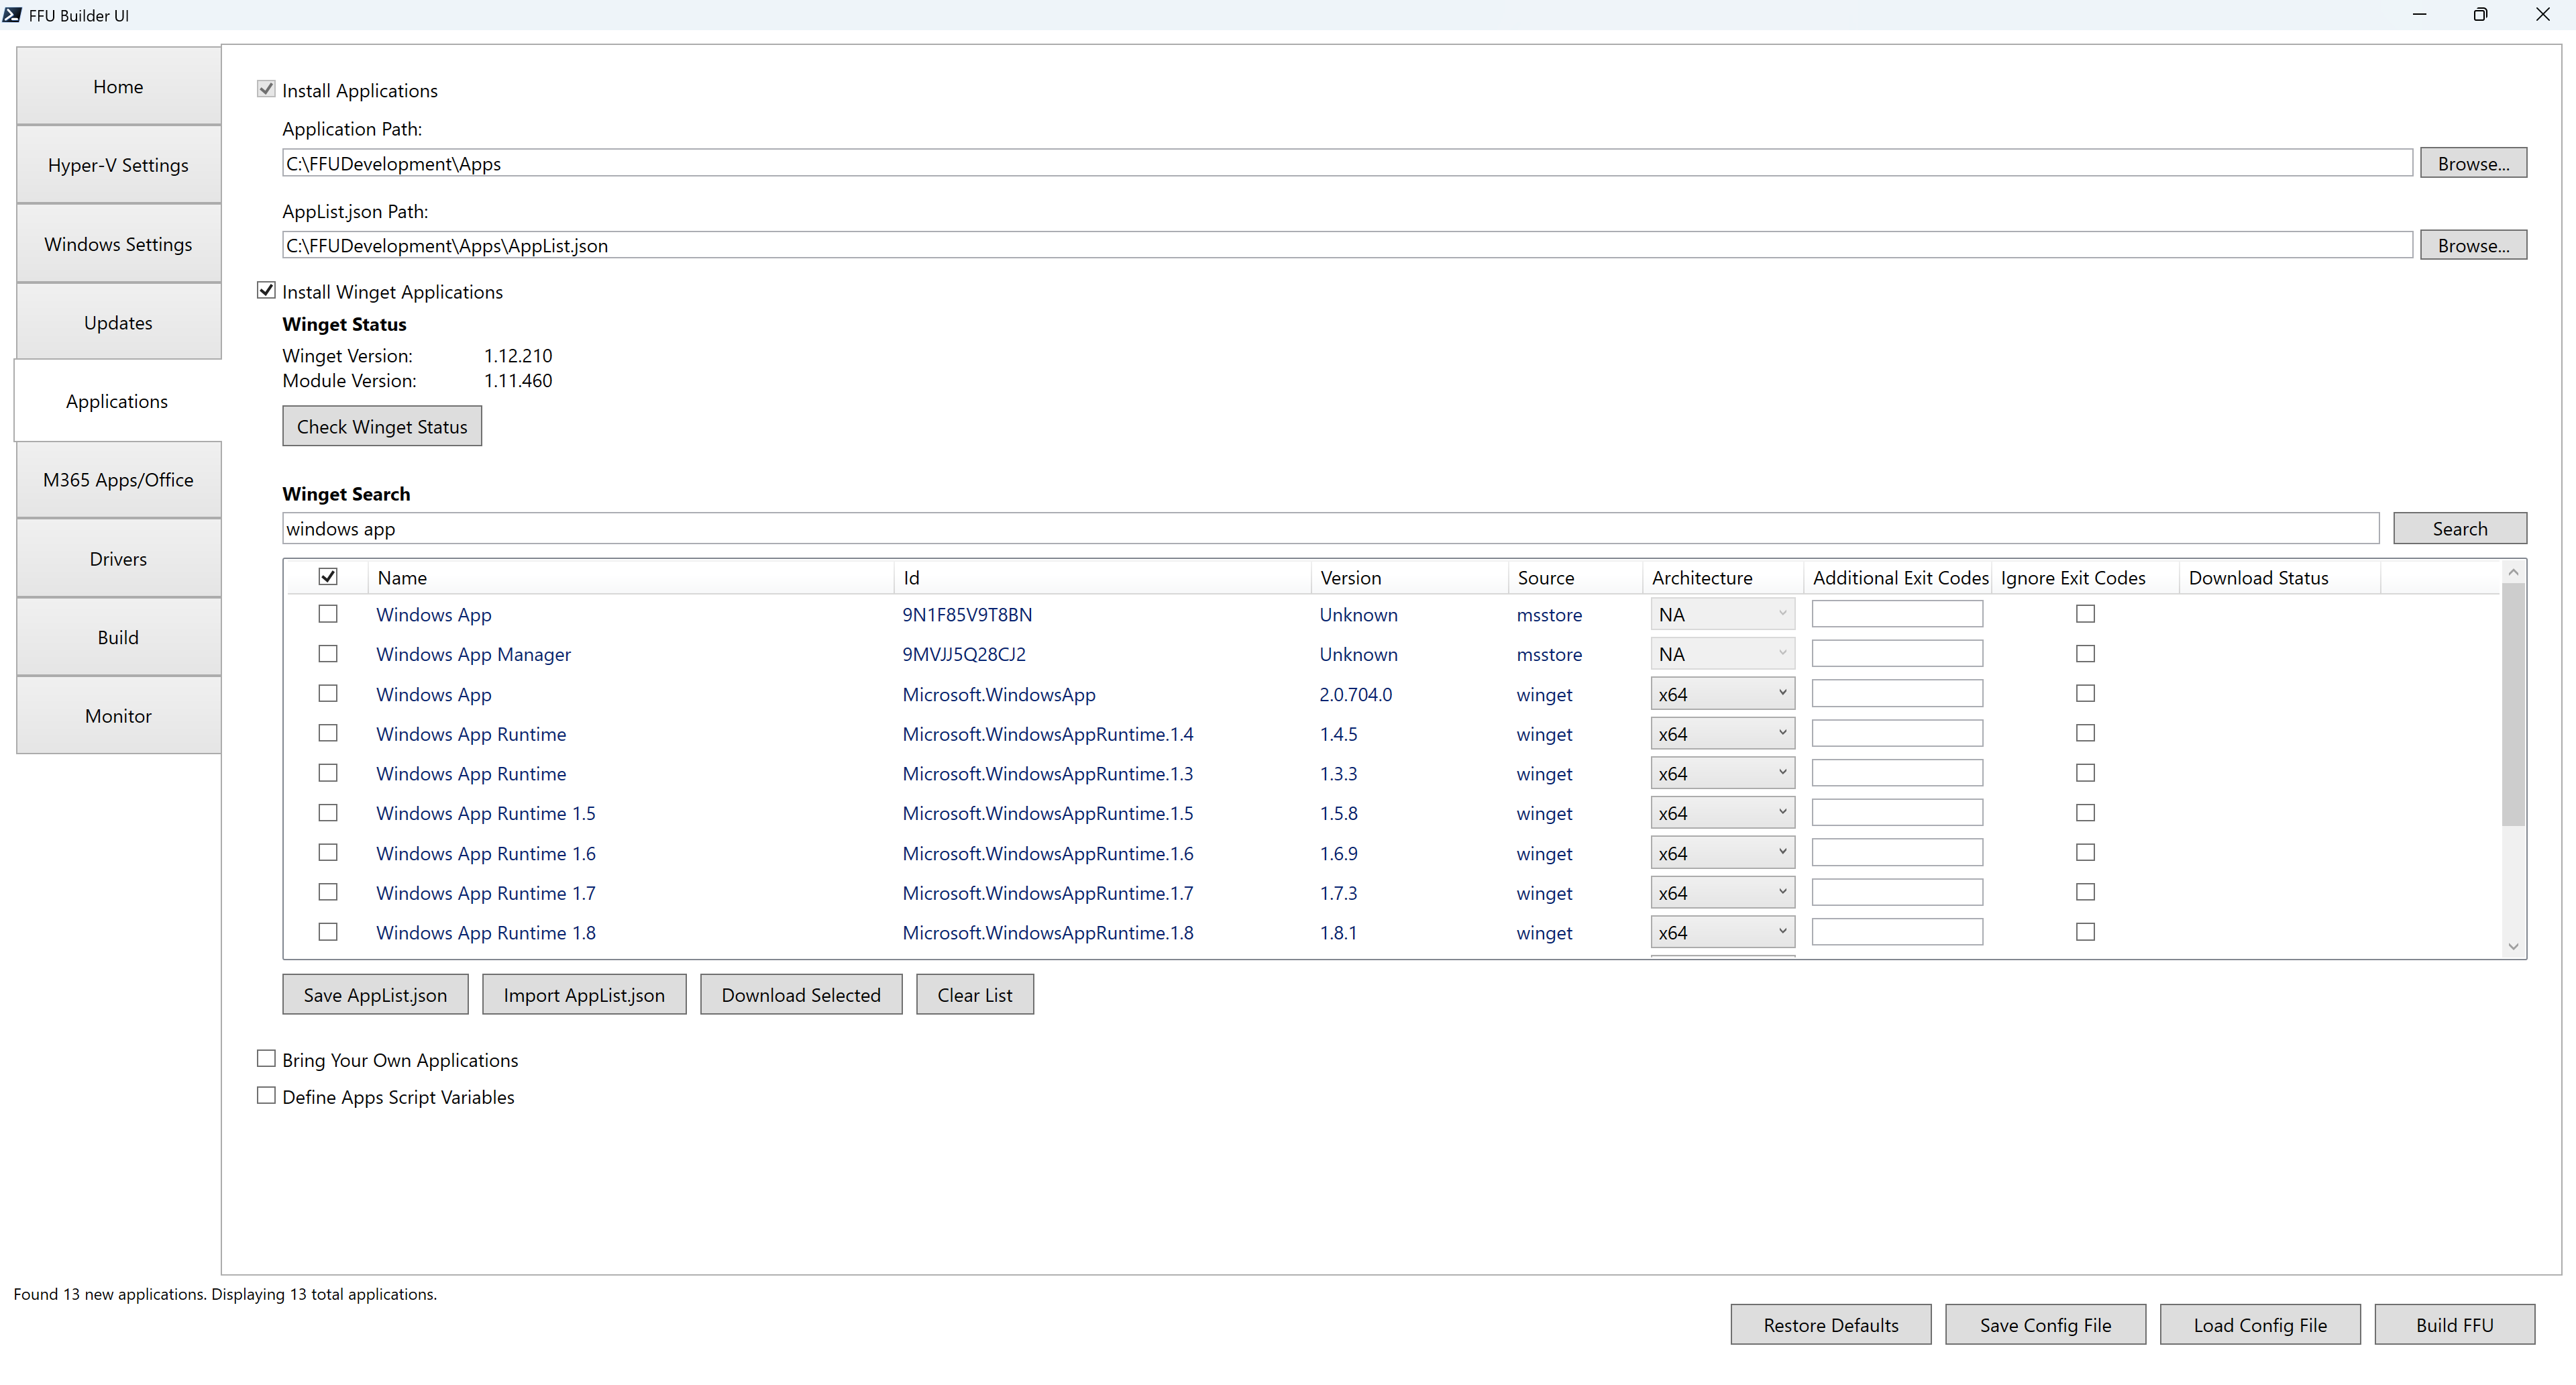Switch to the Hyper-V Settings tab

[117, 164]
